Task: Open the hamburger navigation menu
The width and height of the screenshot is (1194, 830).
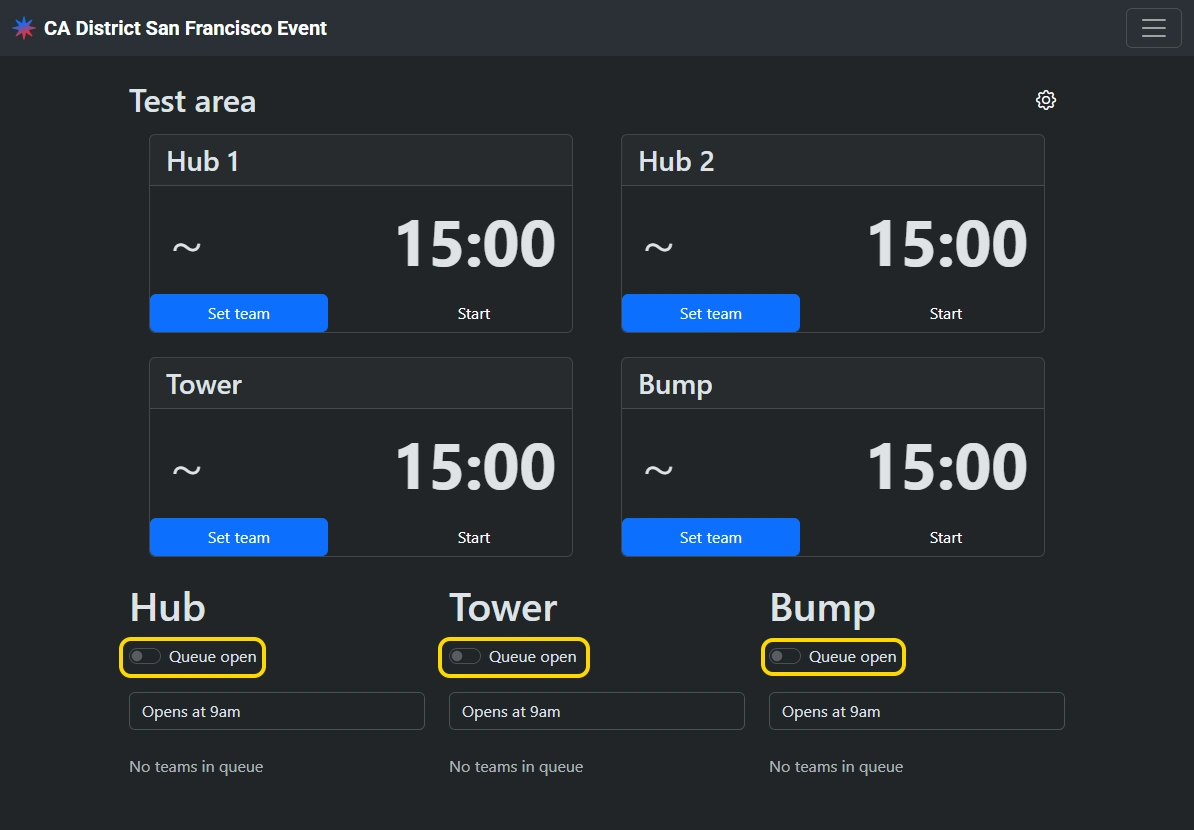Action: point(1153,28)
